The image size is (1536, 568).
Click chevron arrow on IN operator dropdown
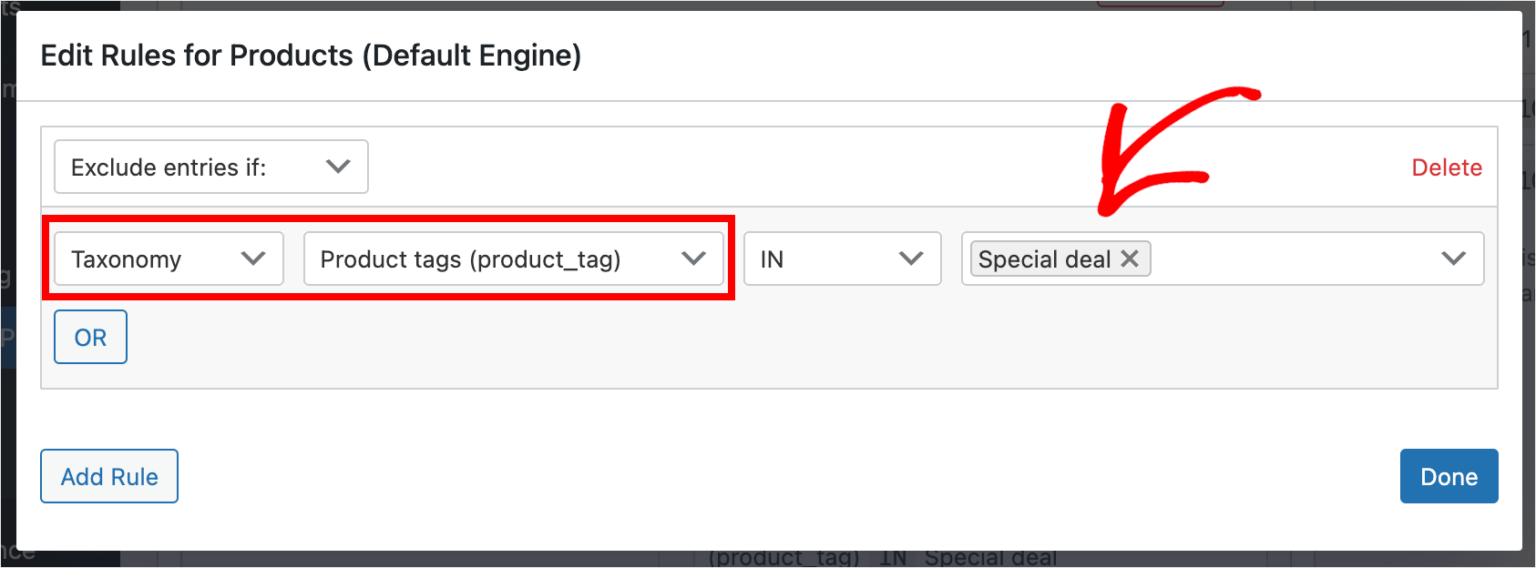(x=910, y=259)
